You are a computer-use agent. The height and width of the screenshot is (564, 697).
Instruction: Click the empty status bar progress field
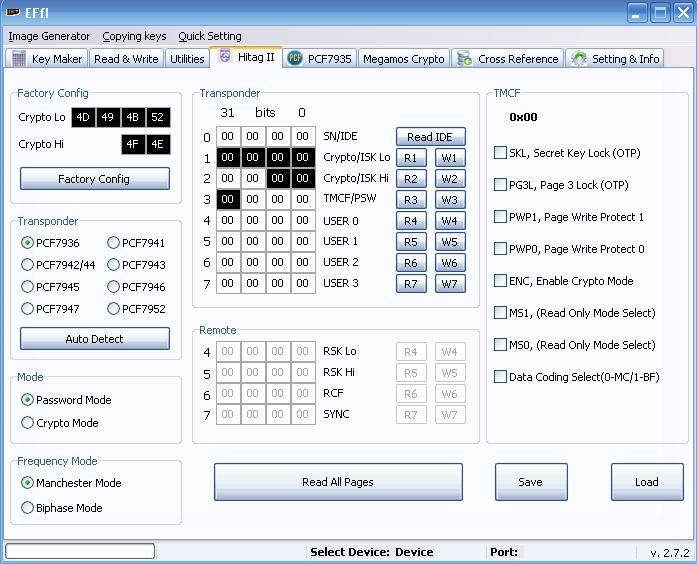coord(80,551)
